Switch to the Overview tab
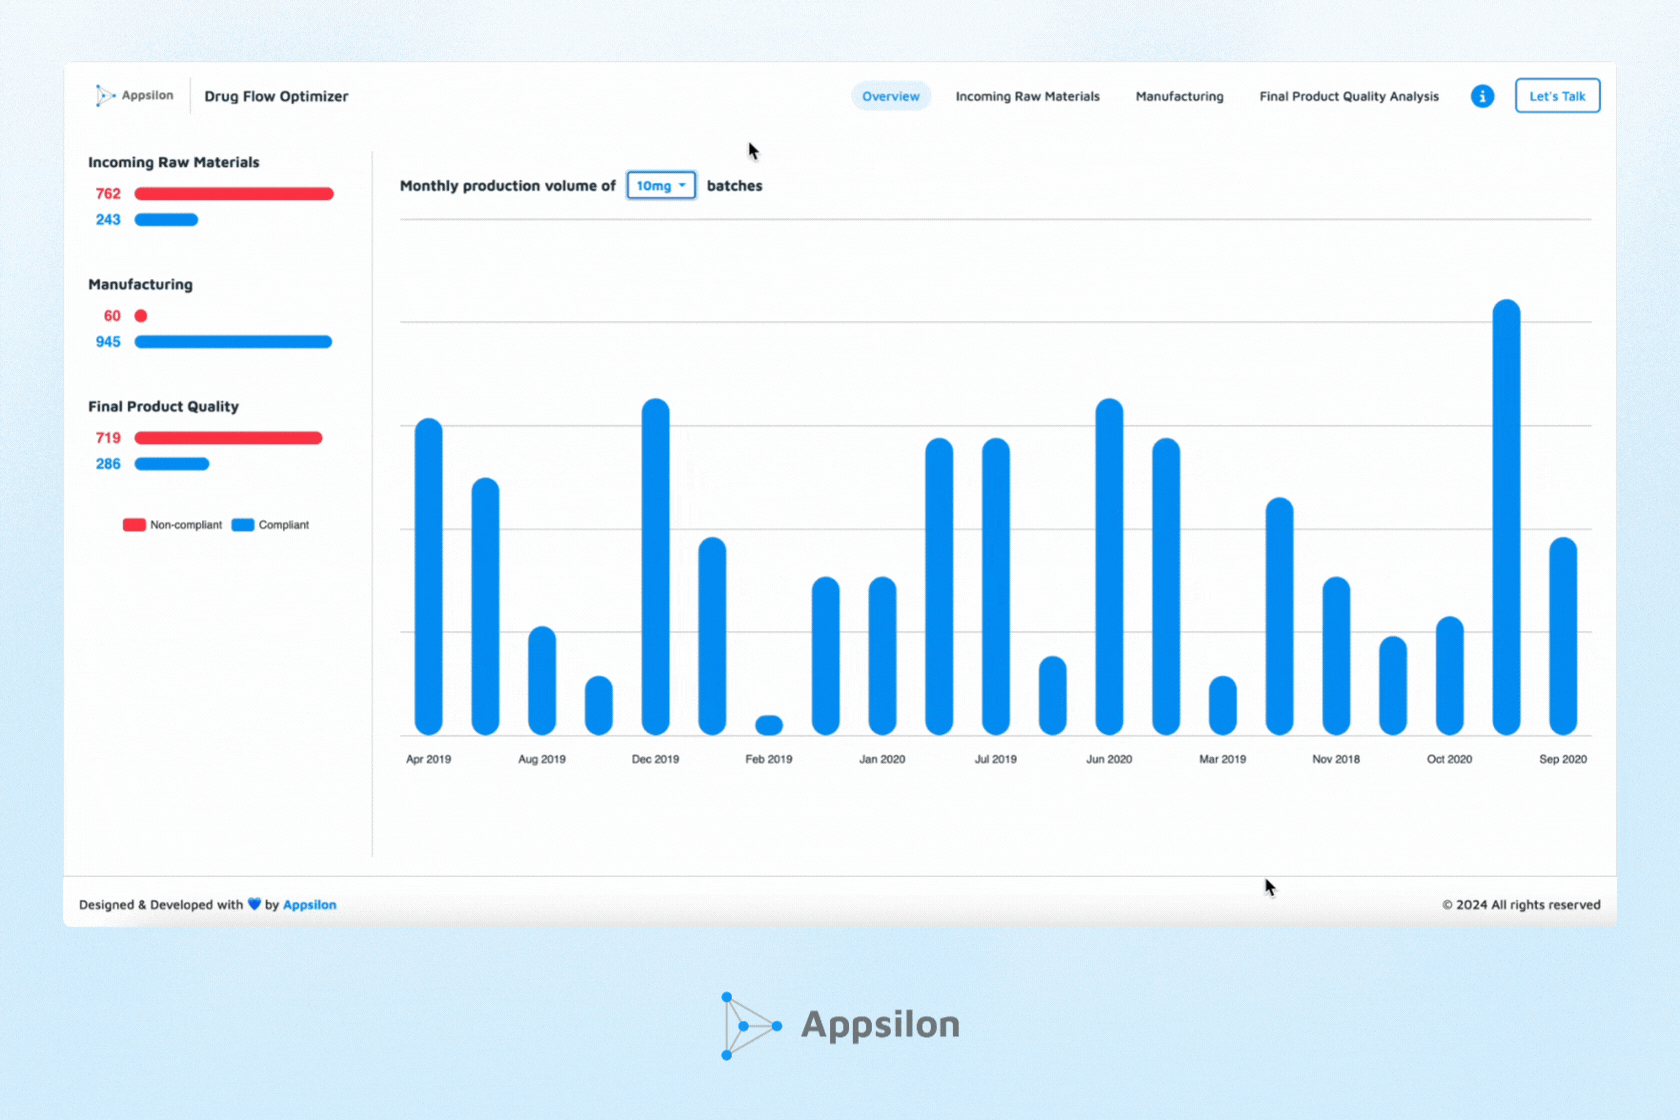The width and height of the screenshot is (1680, 1120). pyautogui.click(x=890, y=97)
